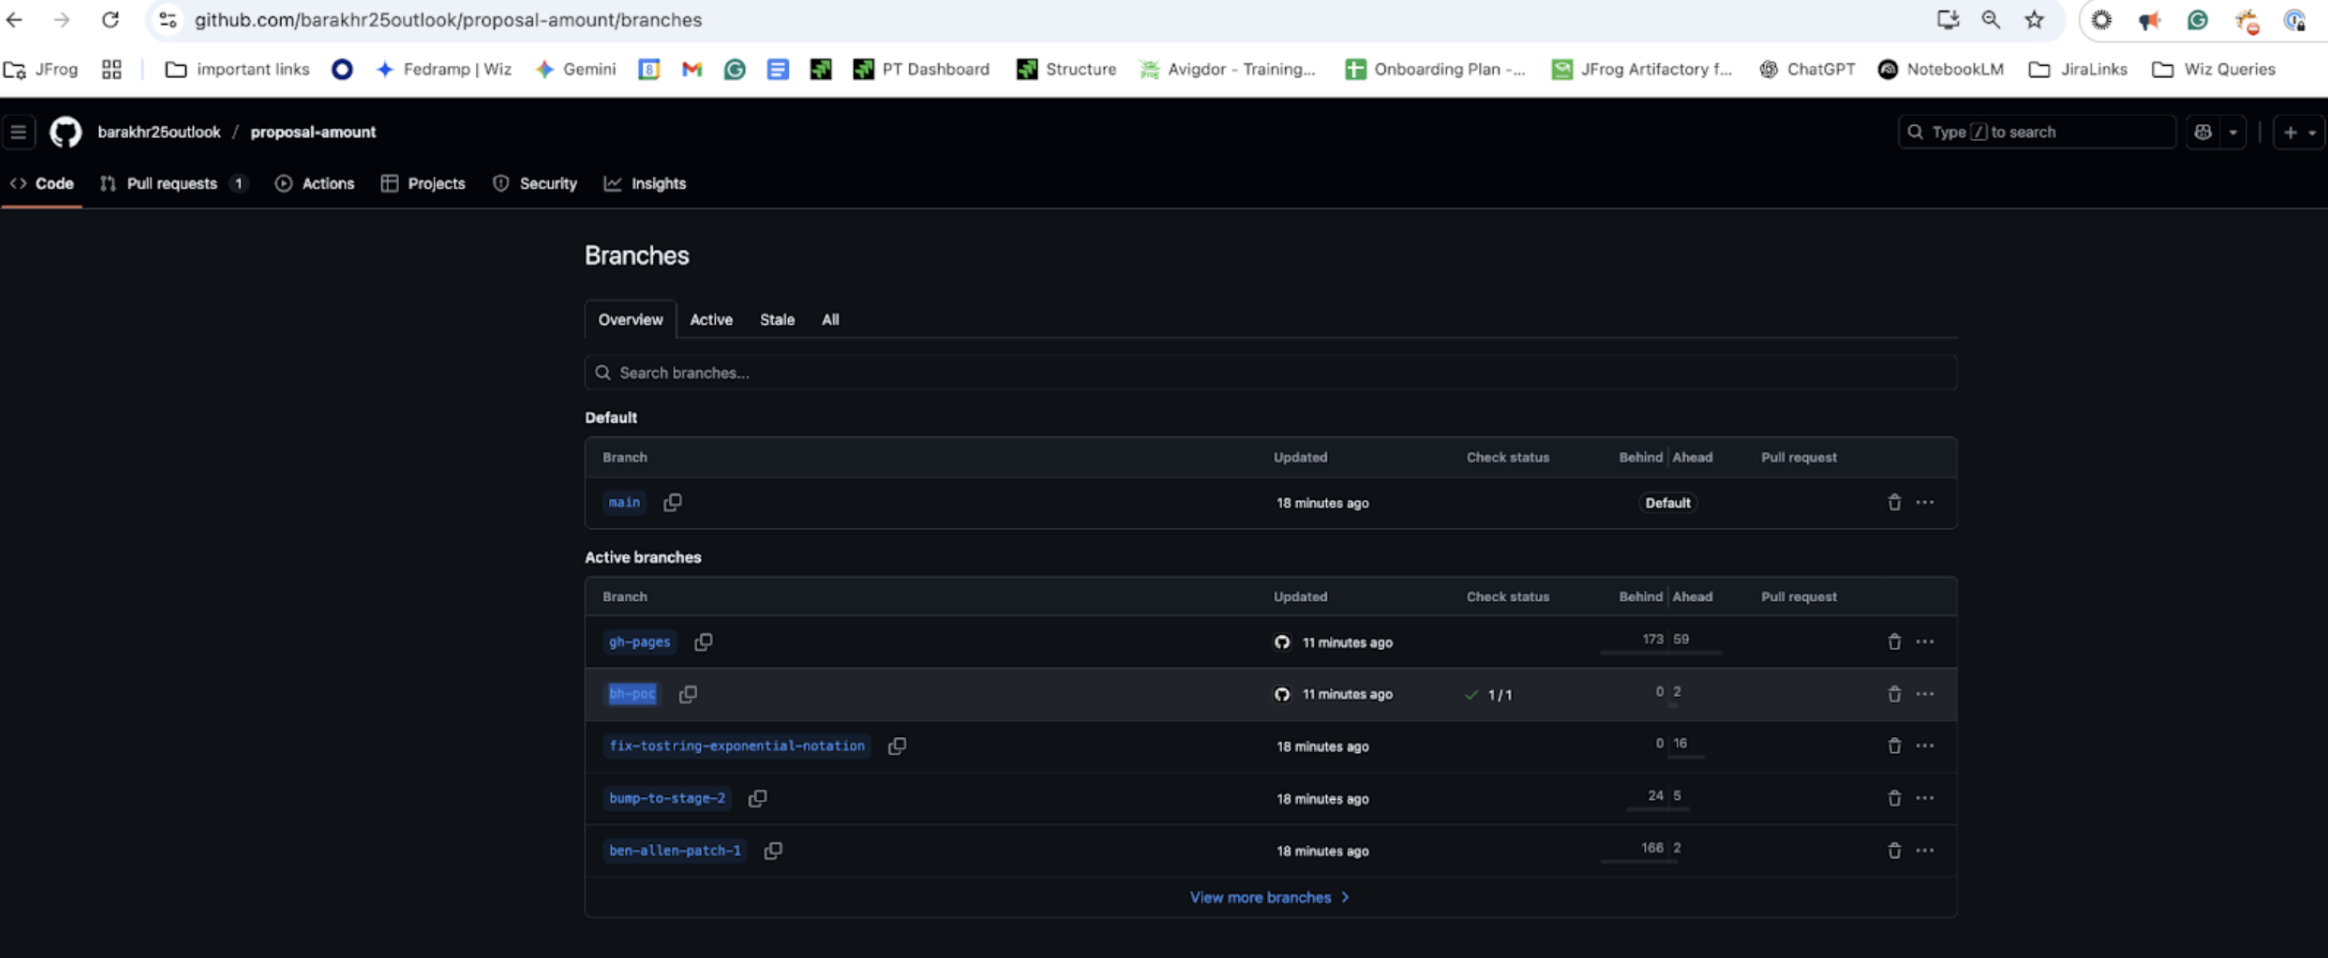
Task: Open more actions for bh-poc branch
Action: pyautogui.click(x=1925, y=694)
